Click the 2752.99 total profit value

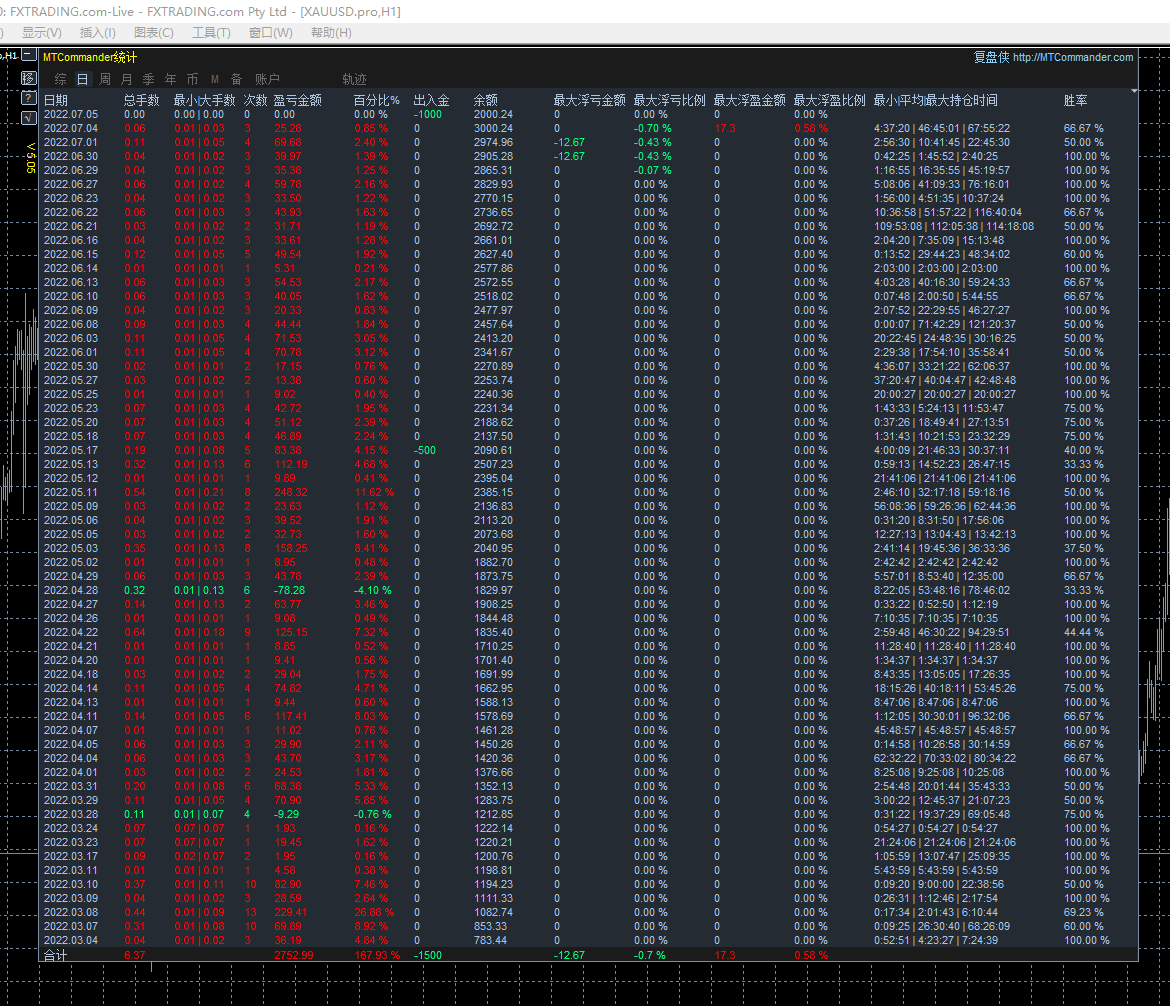pyautogui.click(x=293, y=955)
